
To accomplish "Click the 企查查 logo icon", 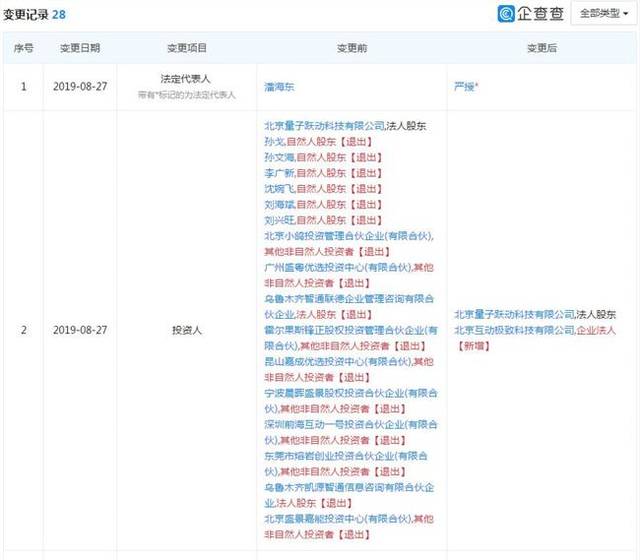I will tap(506, 13).
